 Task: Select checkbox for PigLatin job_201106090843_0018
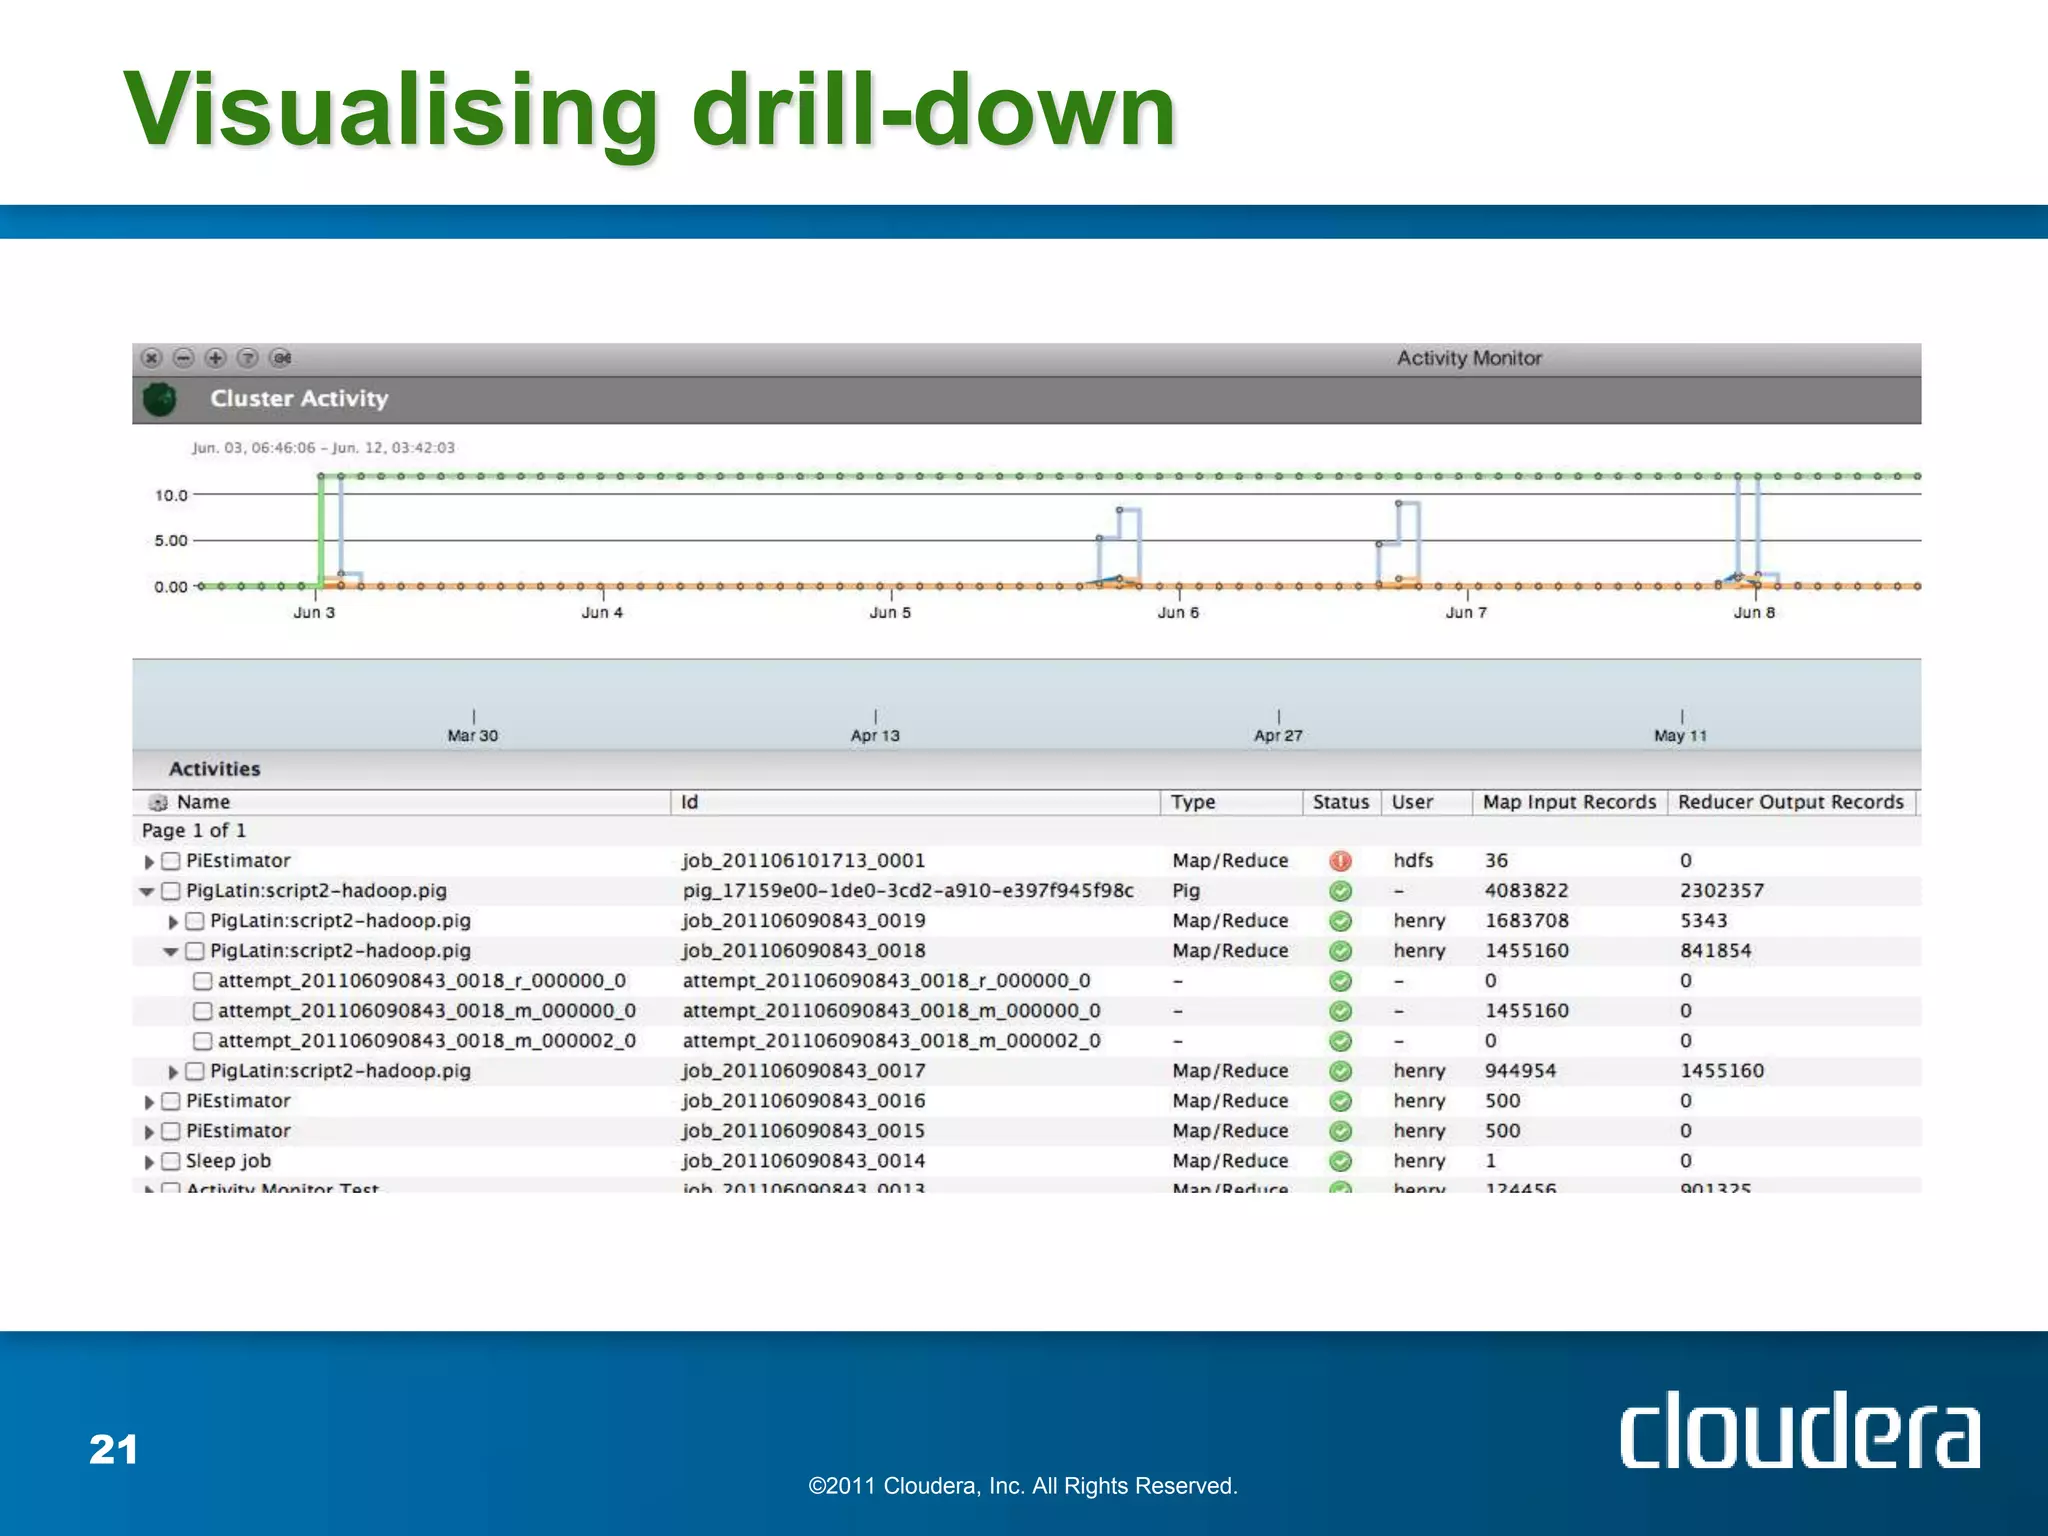click(195, 951)
